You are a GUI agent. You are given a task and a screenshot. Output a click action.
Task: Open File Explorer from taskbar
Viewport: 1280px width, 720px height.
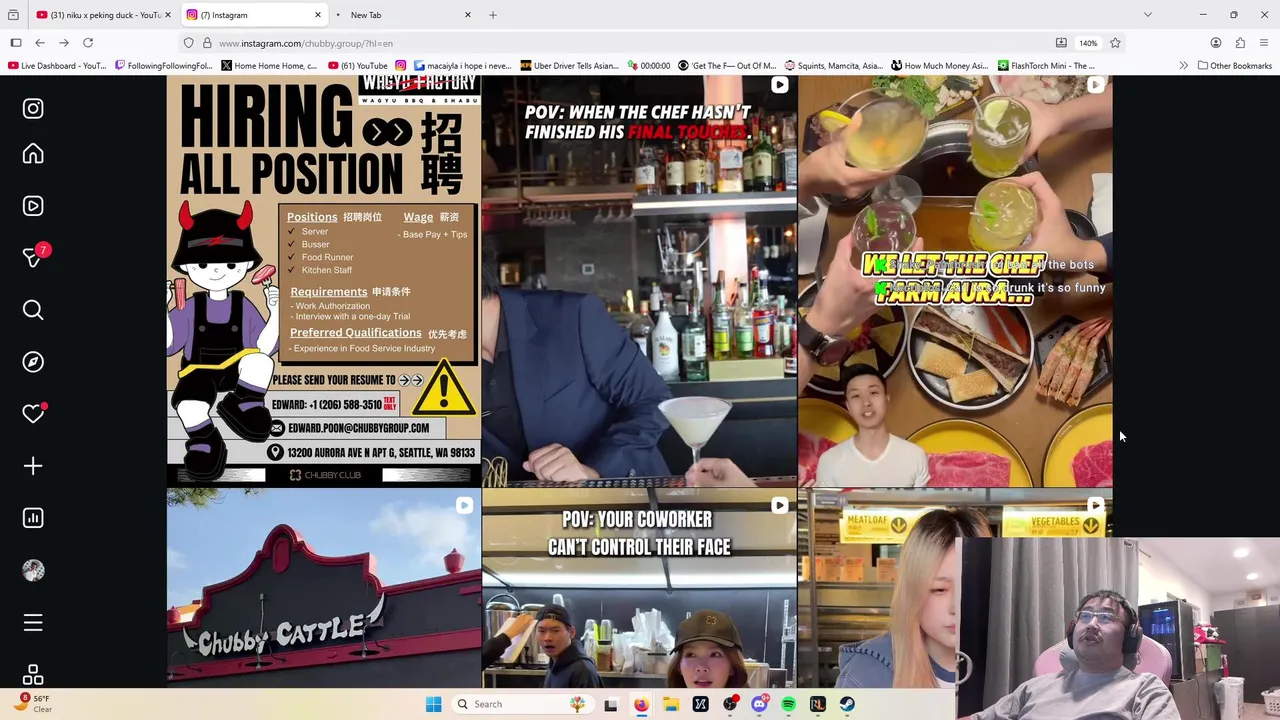(x=670, y=704)
